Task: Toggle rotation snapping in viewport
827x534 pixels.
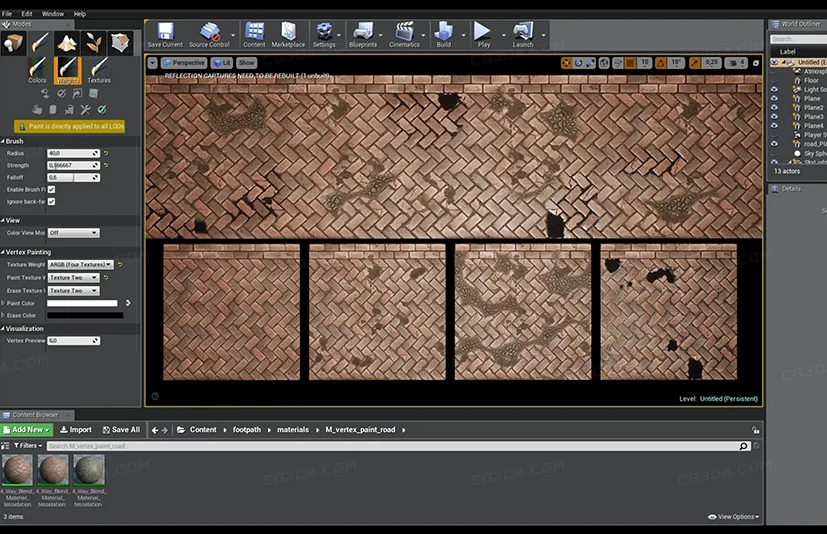Action: pos(660,63)
